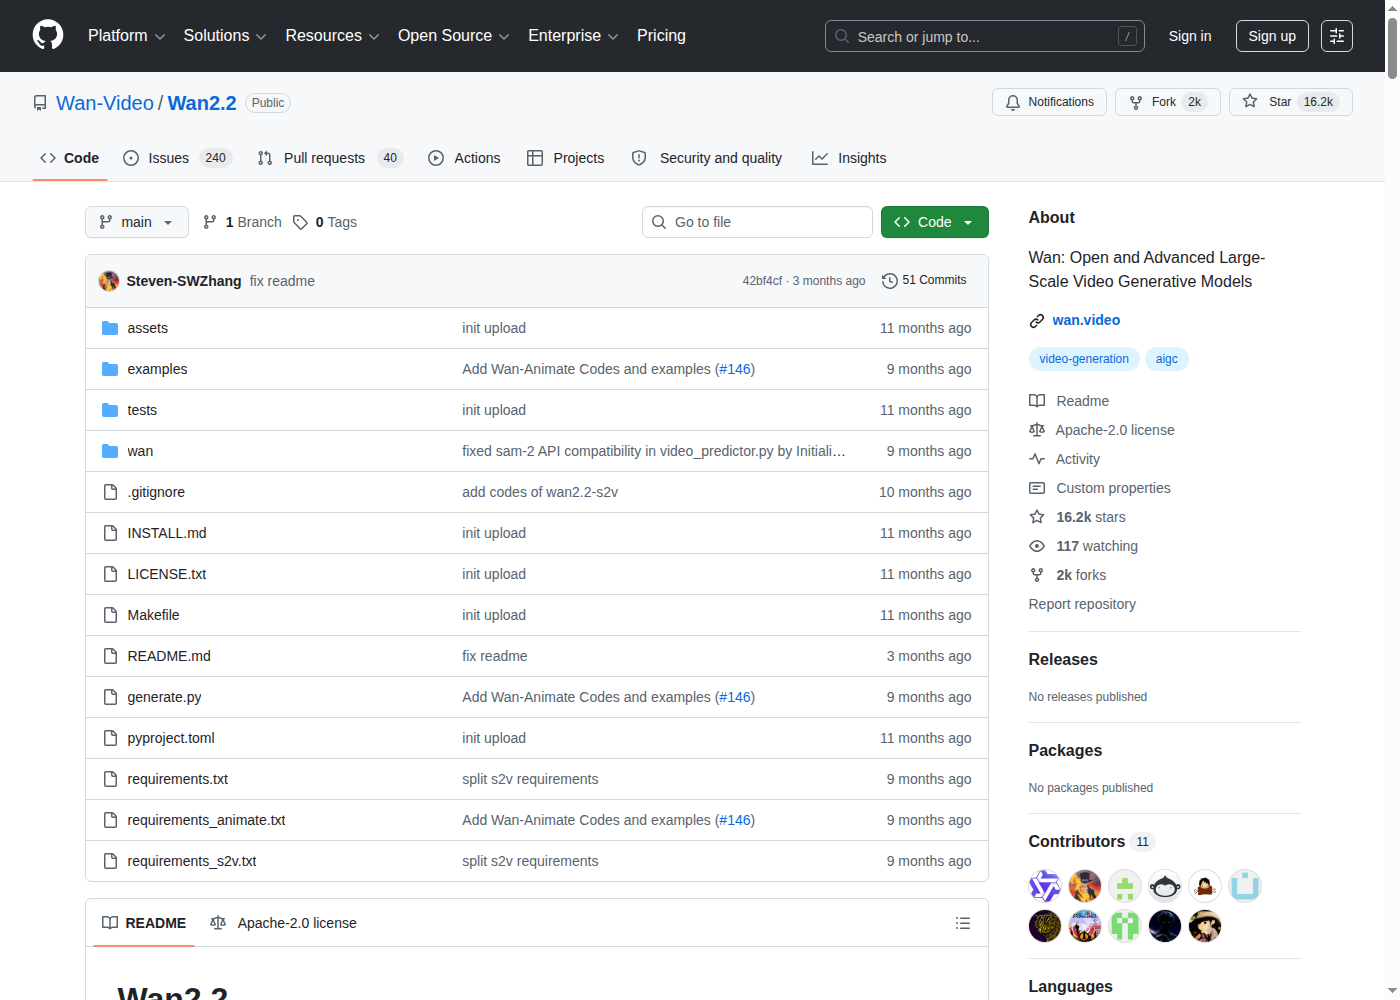Open the requirements_animate.txt file

tap(206, 820)
